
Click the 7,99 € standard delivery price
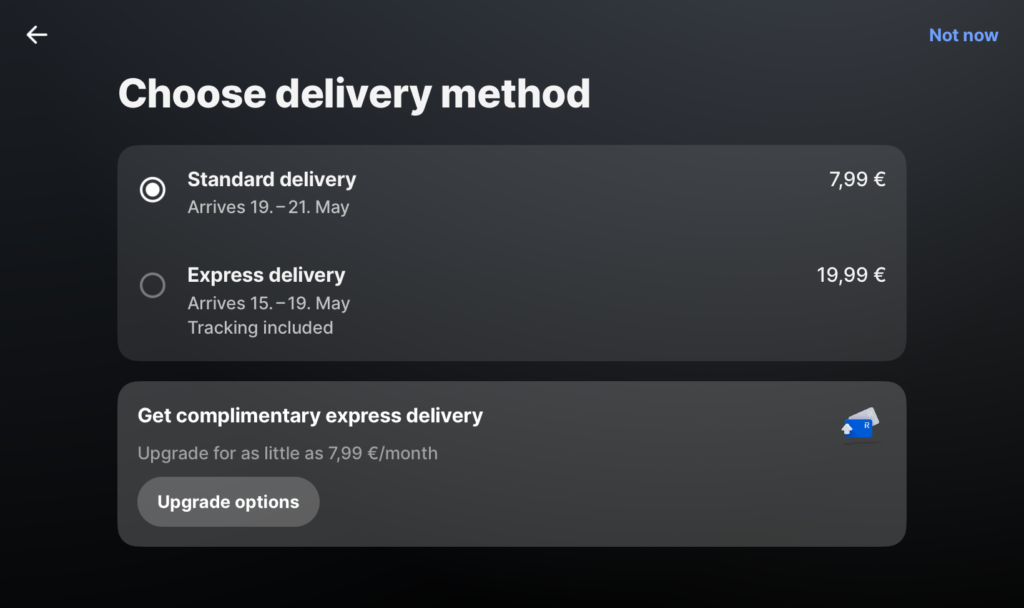pos(857,180)
